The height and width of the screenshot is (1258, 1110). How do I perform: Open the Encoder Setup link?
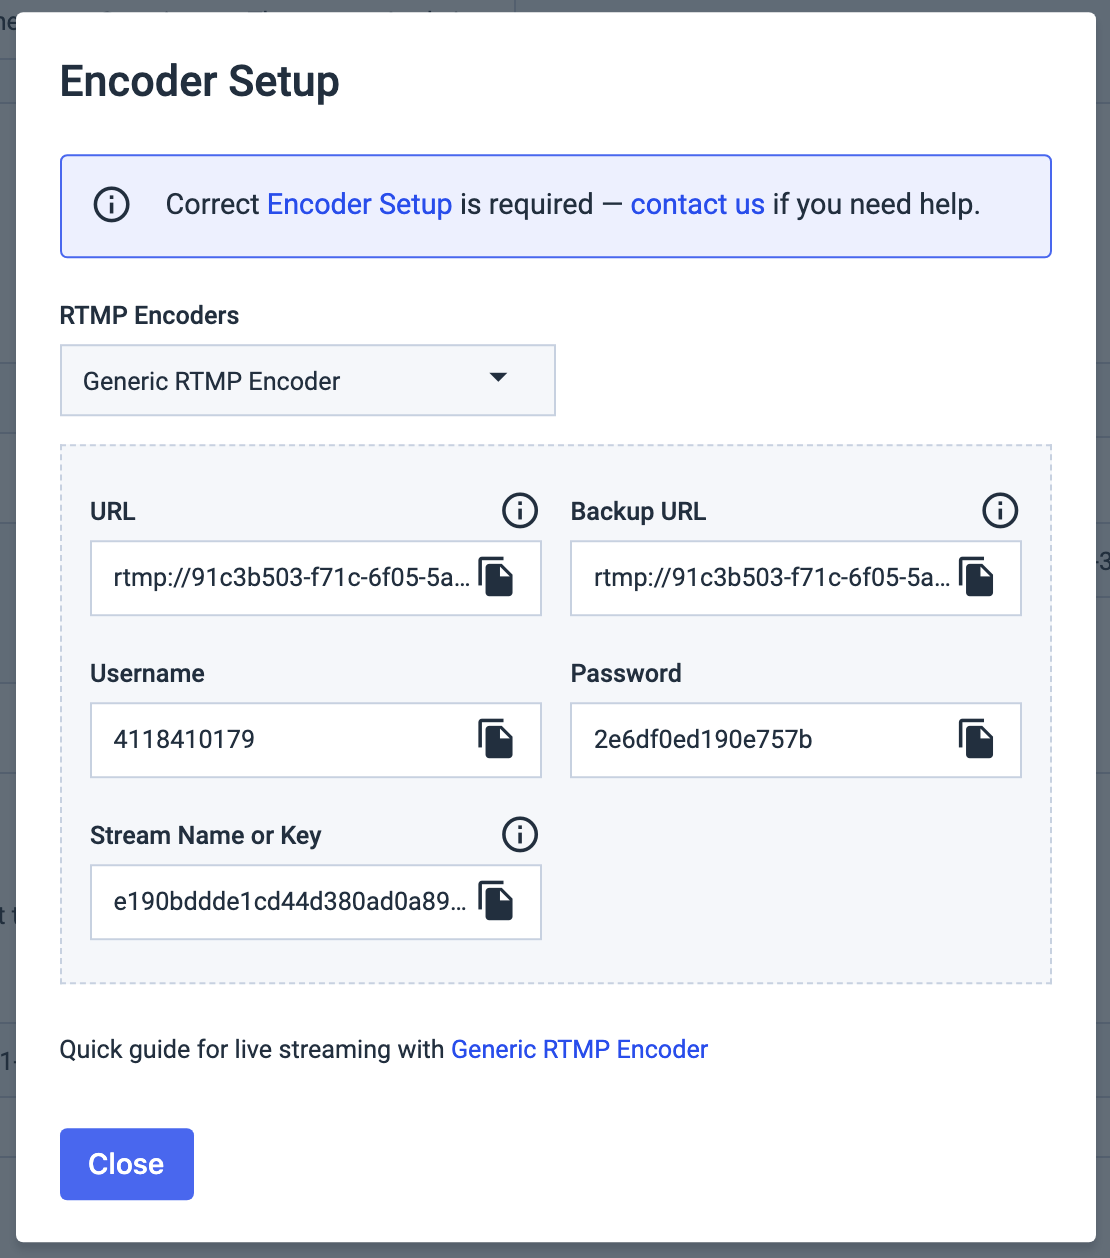point(359,204)
